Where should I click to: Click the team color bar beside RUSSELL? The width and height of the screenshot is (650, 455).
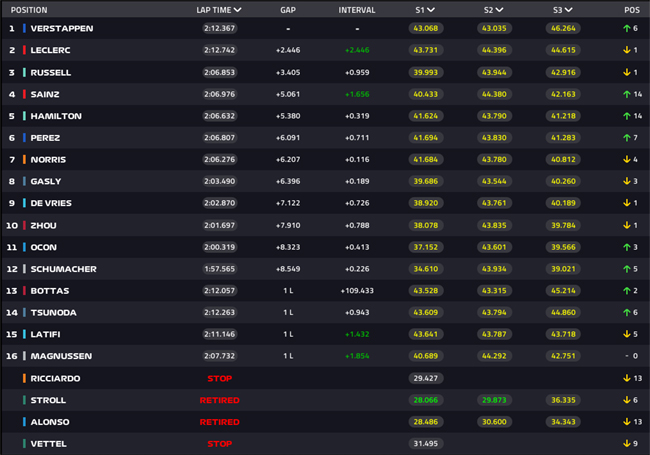(x=24, y=72)
